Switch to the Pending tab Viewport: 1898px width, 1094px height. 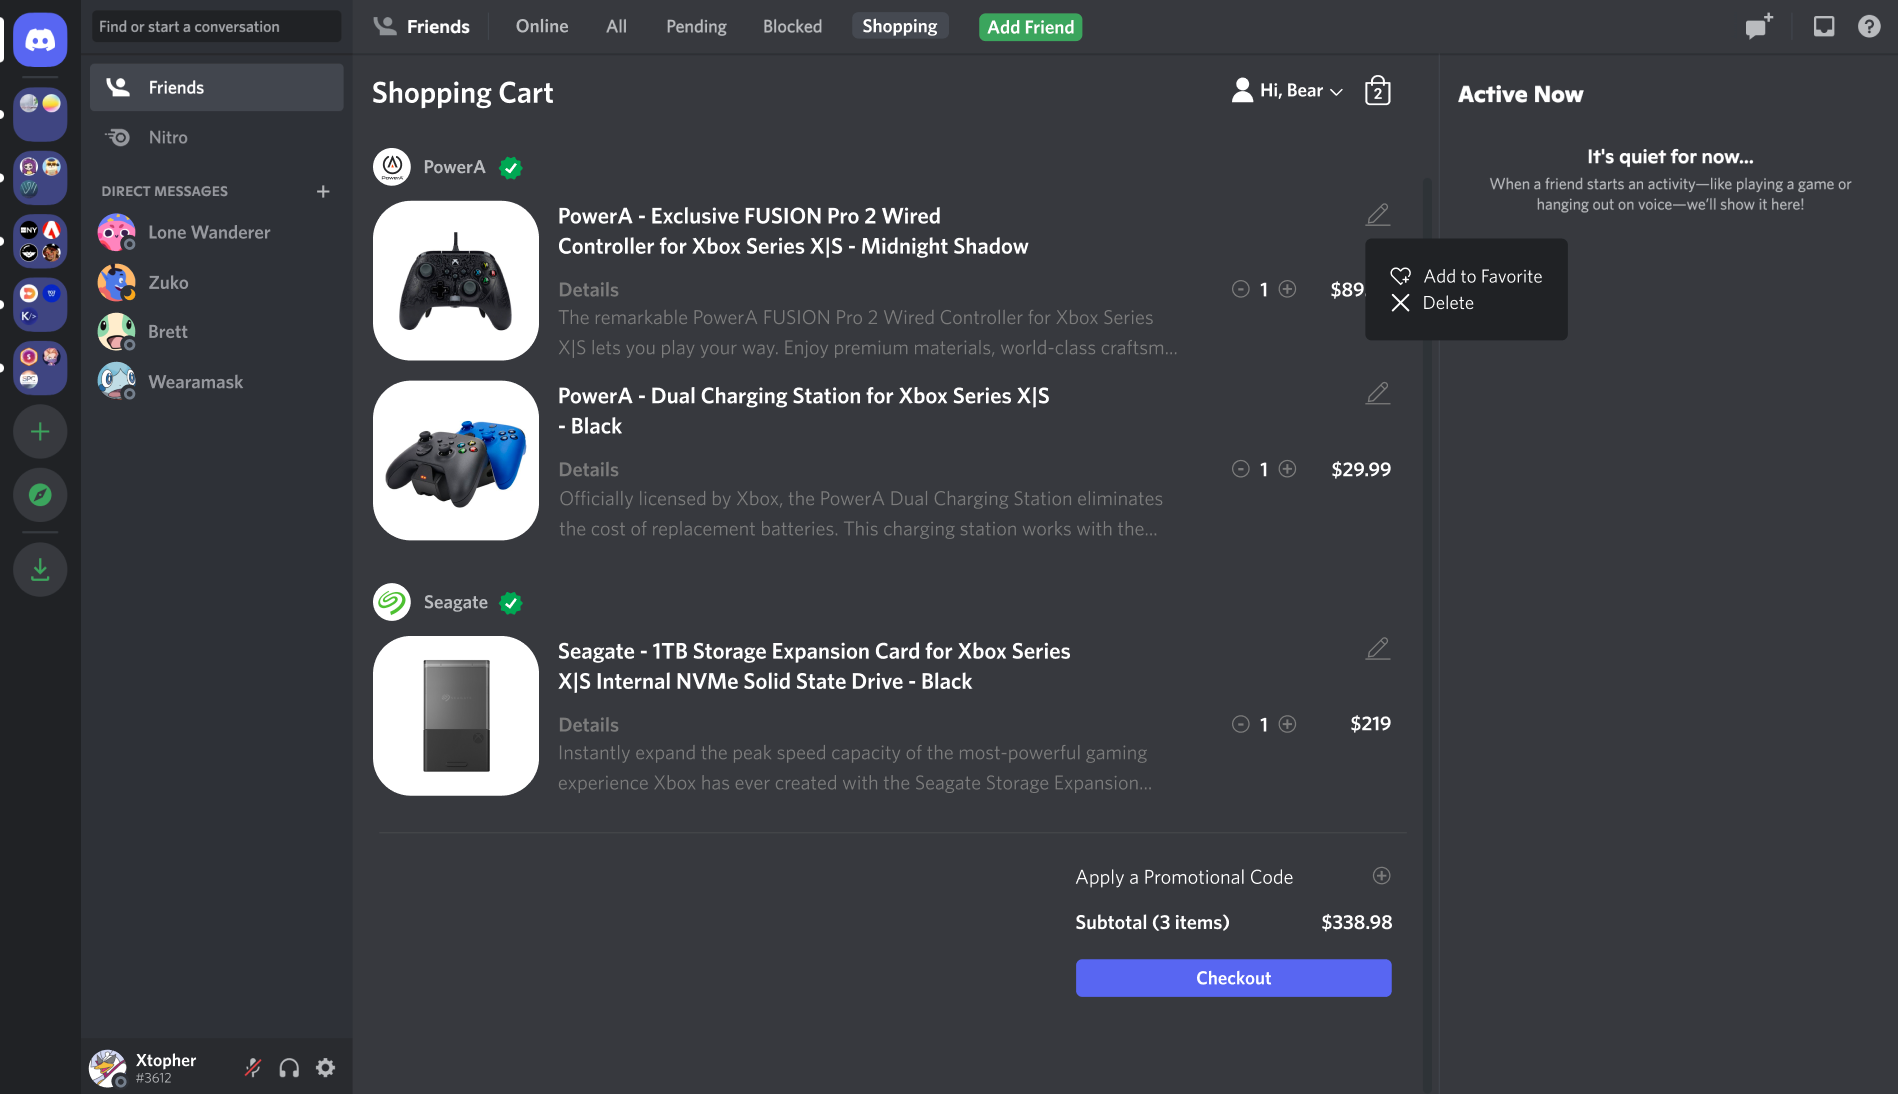[x=696, y=27]
